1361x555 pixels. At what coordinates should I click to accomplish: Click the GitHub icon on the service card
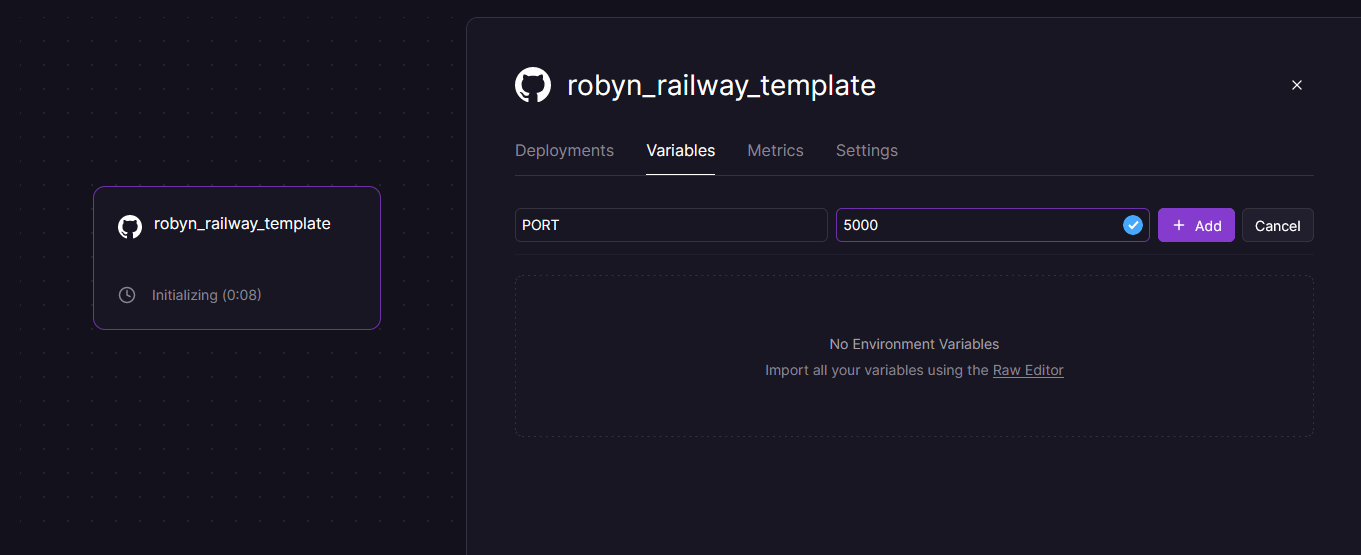tap(130, 226)
